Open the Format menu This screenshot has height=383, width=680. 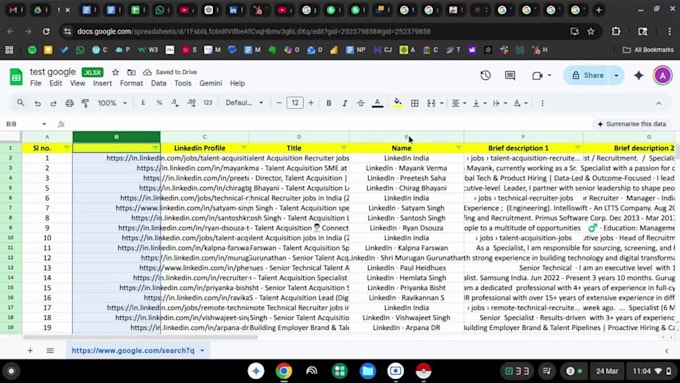131,83
